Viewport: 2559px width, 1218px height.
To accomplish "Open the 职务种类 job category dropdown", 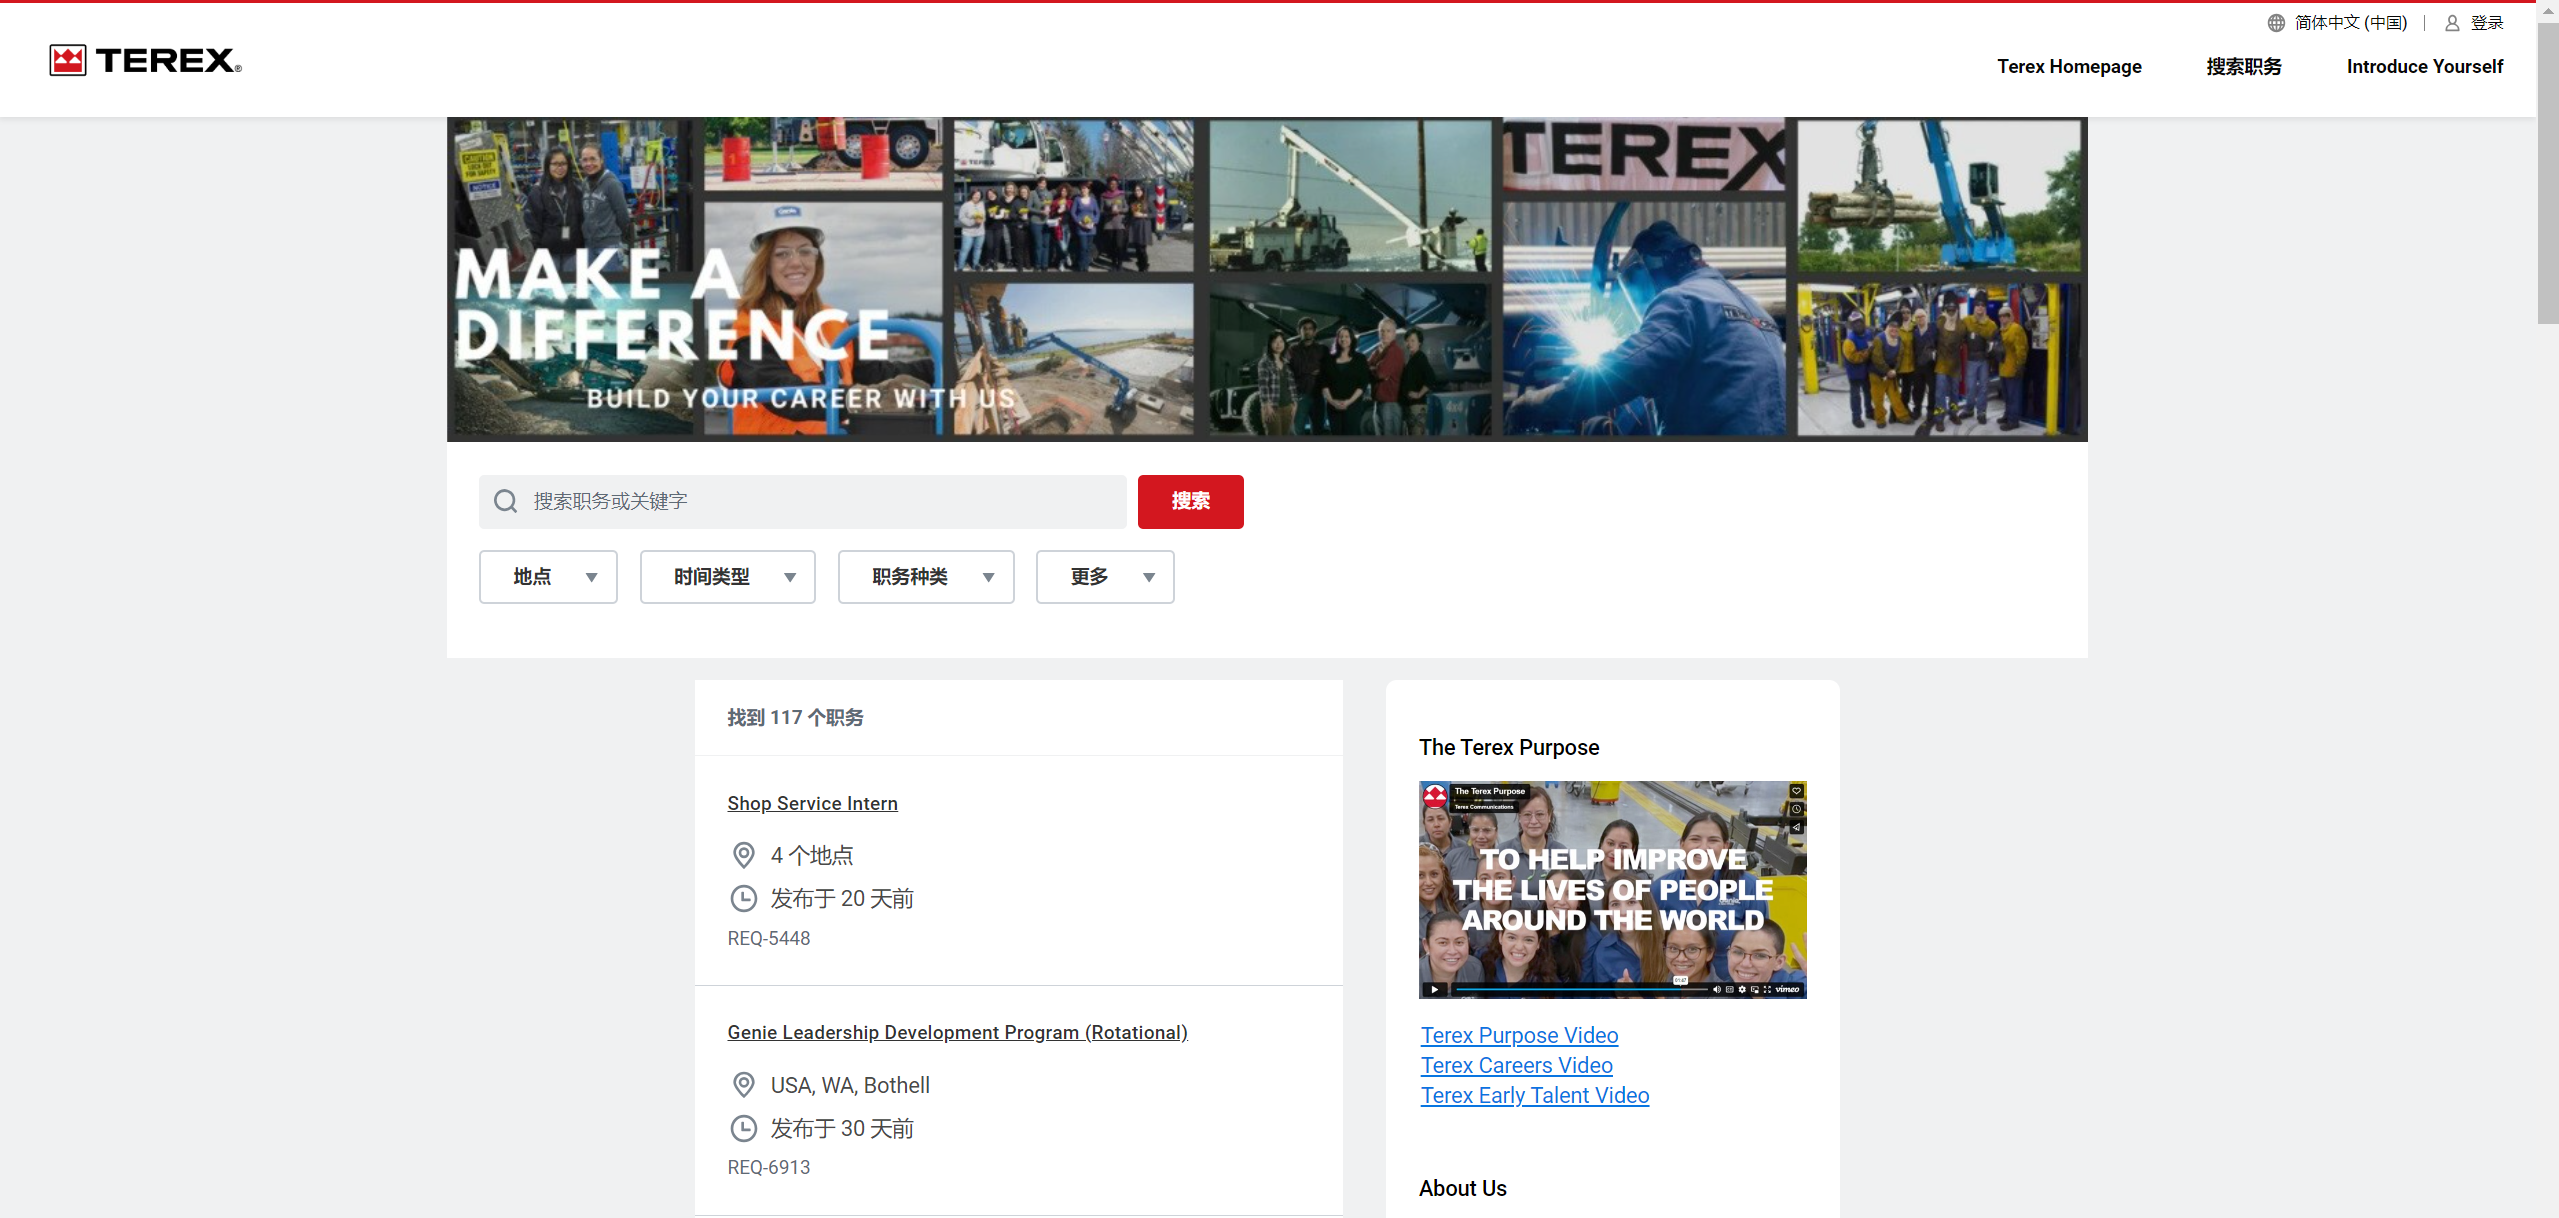I will [926, 577].
